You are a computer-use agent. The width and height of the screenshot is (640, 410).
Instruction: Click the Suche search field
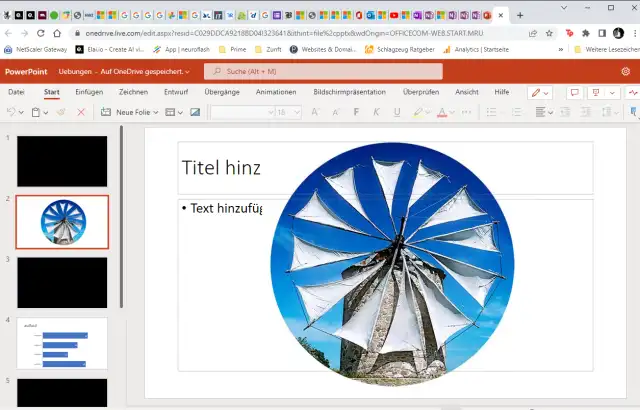pyautogui.click(x=323, y=71)
